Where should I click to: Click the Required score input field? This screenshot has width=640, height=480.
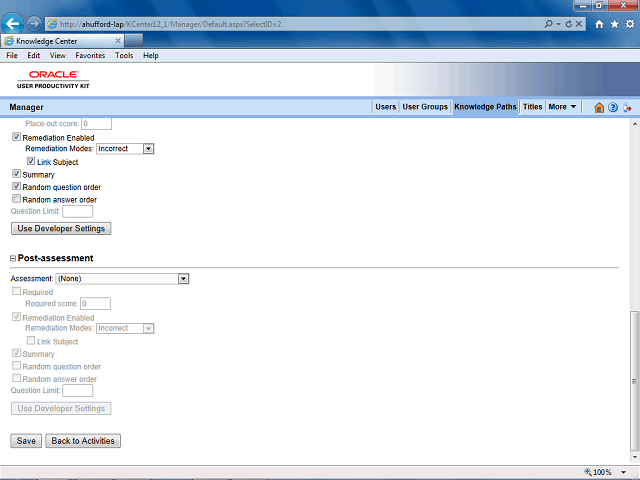[96, 303]
